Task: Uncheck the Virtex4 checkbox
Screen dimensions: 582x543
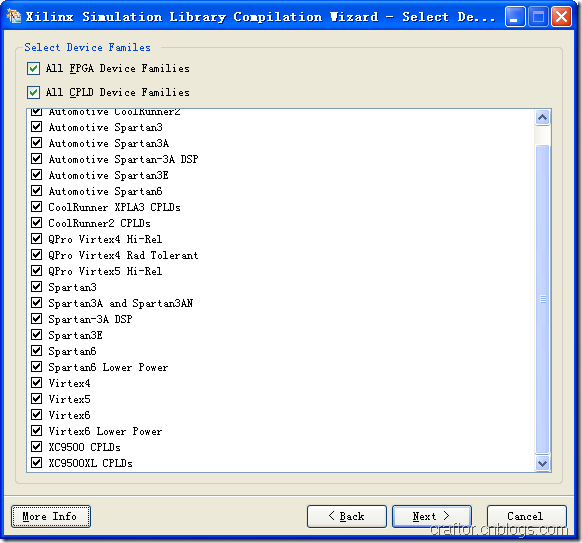Action: click(x=36, y=383)
